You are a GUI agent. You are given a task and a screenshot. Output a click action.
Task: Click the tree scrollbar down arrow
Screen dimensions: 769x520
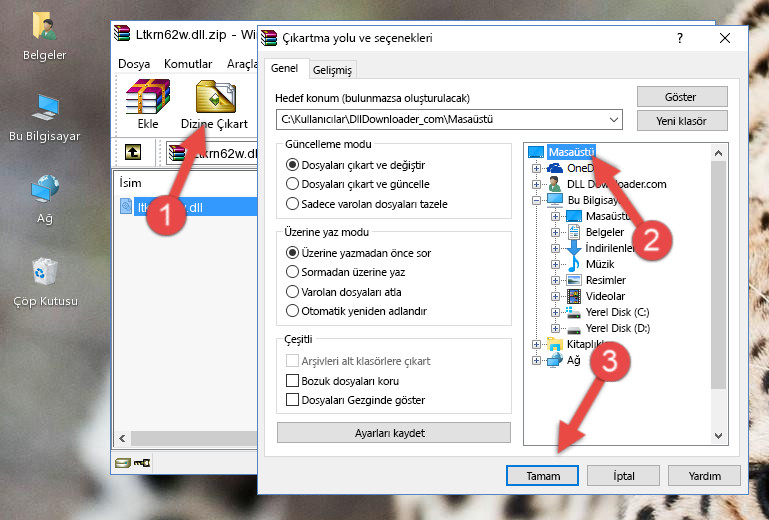(718, 436)
